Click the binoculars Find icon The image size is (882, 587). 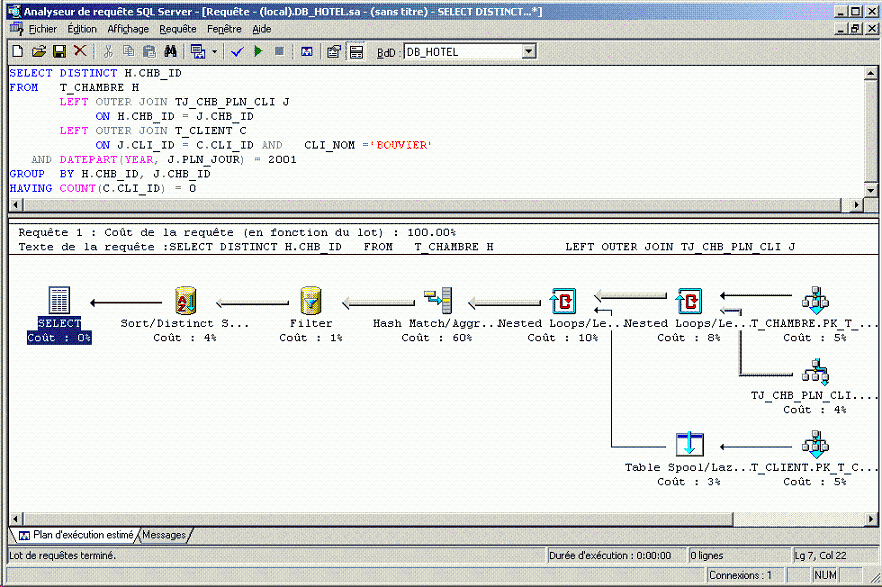pyautogui.click(x=170, y=51)
